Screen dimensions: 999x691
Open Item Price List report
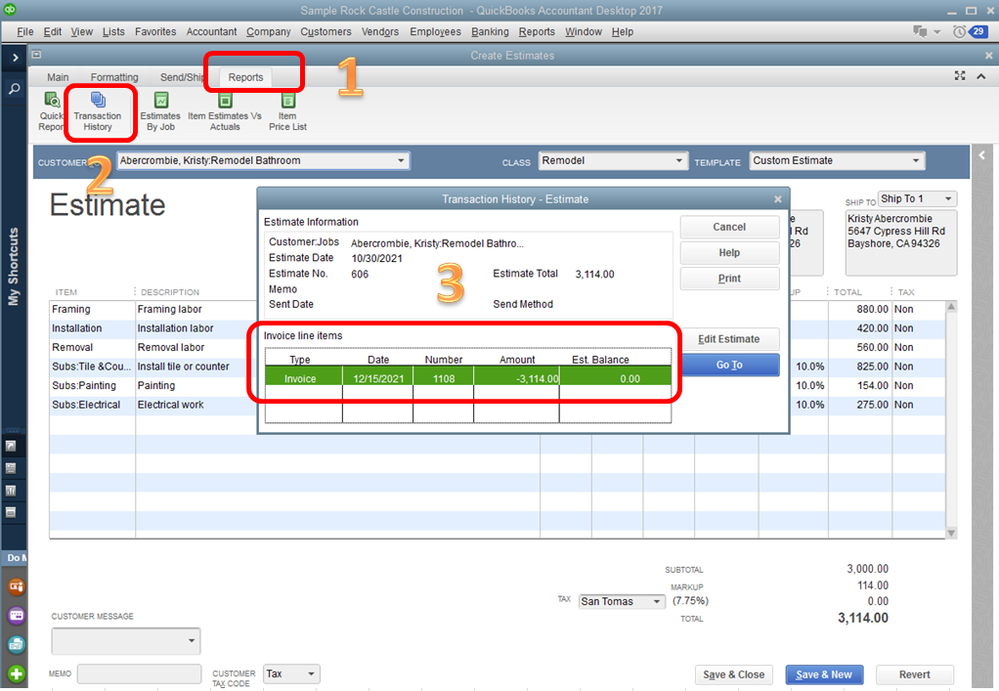288,111
